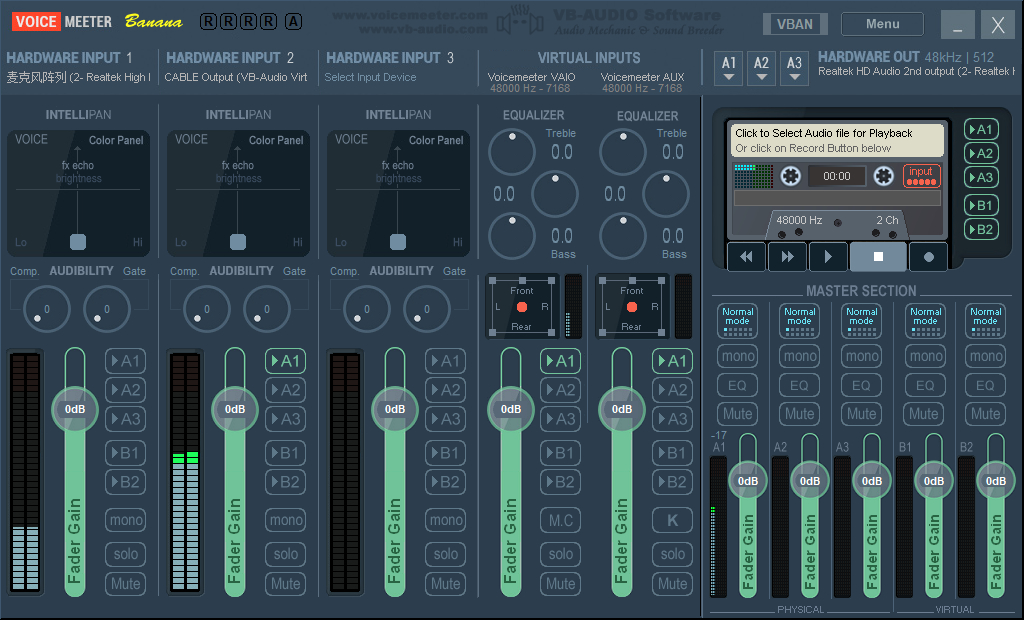Route recorder playback to B1
1024x620 pixels.
[x=981, y=205]
